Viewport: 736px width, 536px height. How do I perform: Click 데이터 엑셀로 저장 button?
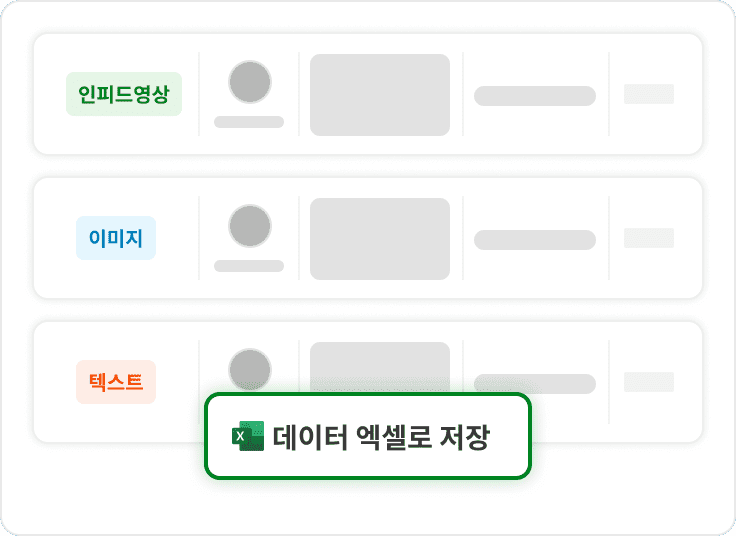(368, 436)
